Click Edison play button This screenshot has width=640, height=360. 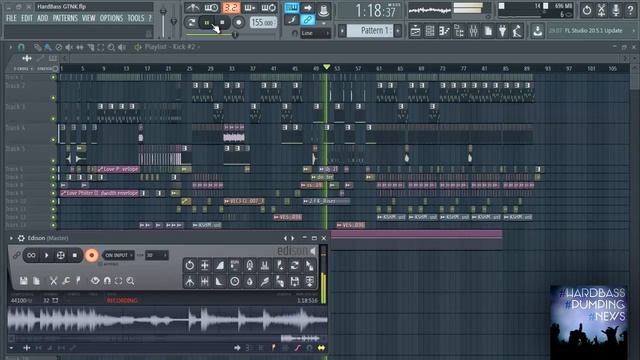[46, 256]
